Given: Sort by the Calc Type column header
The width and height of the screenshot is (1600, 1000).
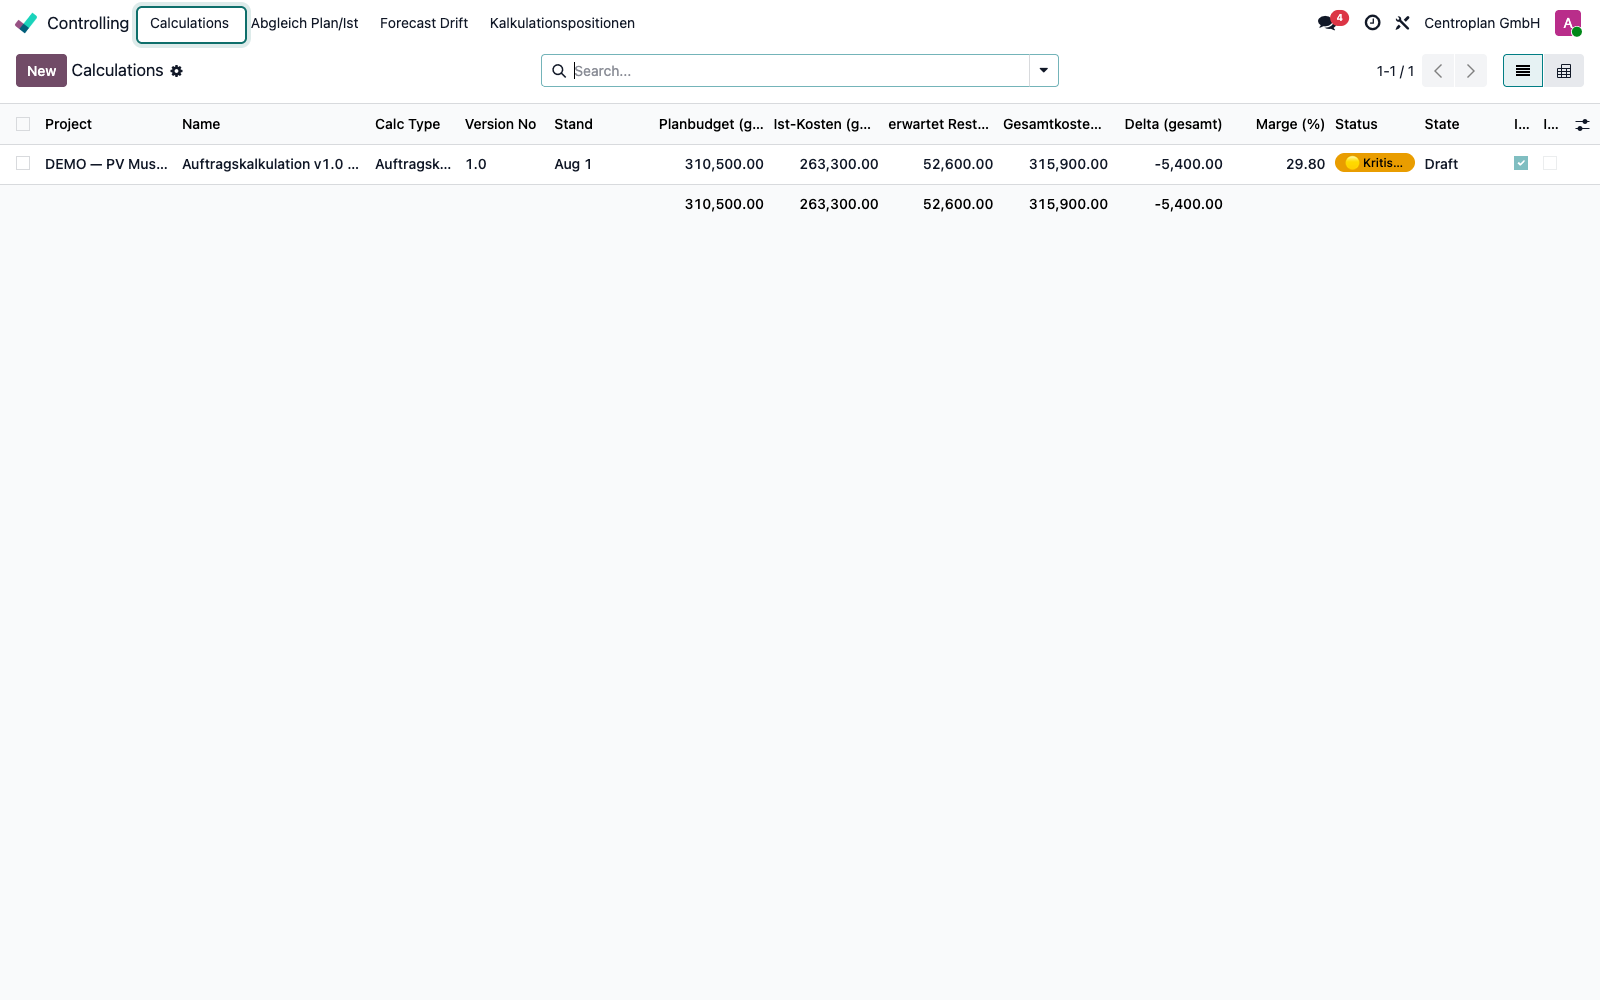Looking at the screenshot, I should tap(407, 124).
